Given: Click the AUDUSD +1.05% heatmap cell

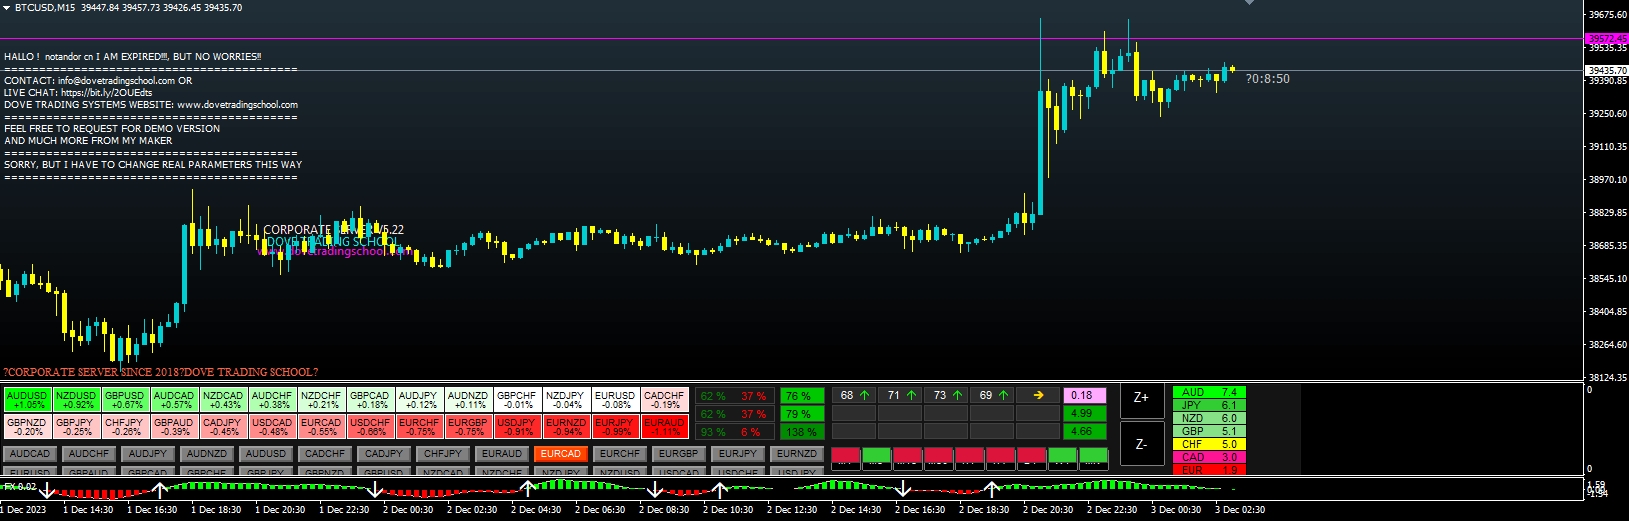Looking at the screenshot, I should click(29, 400).
